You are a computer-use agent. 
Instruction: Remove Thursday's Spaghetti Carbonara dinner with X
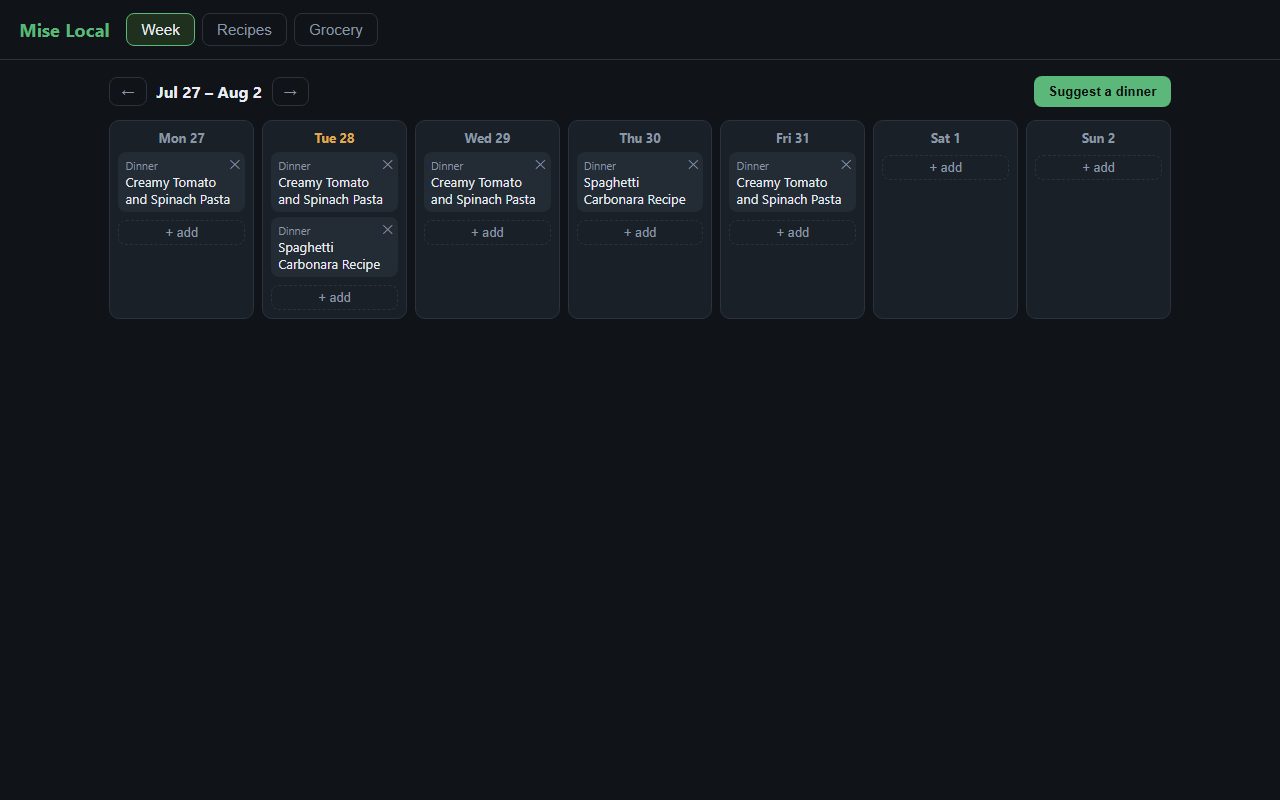pos(693,165)
